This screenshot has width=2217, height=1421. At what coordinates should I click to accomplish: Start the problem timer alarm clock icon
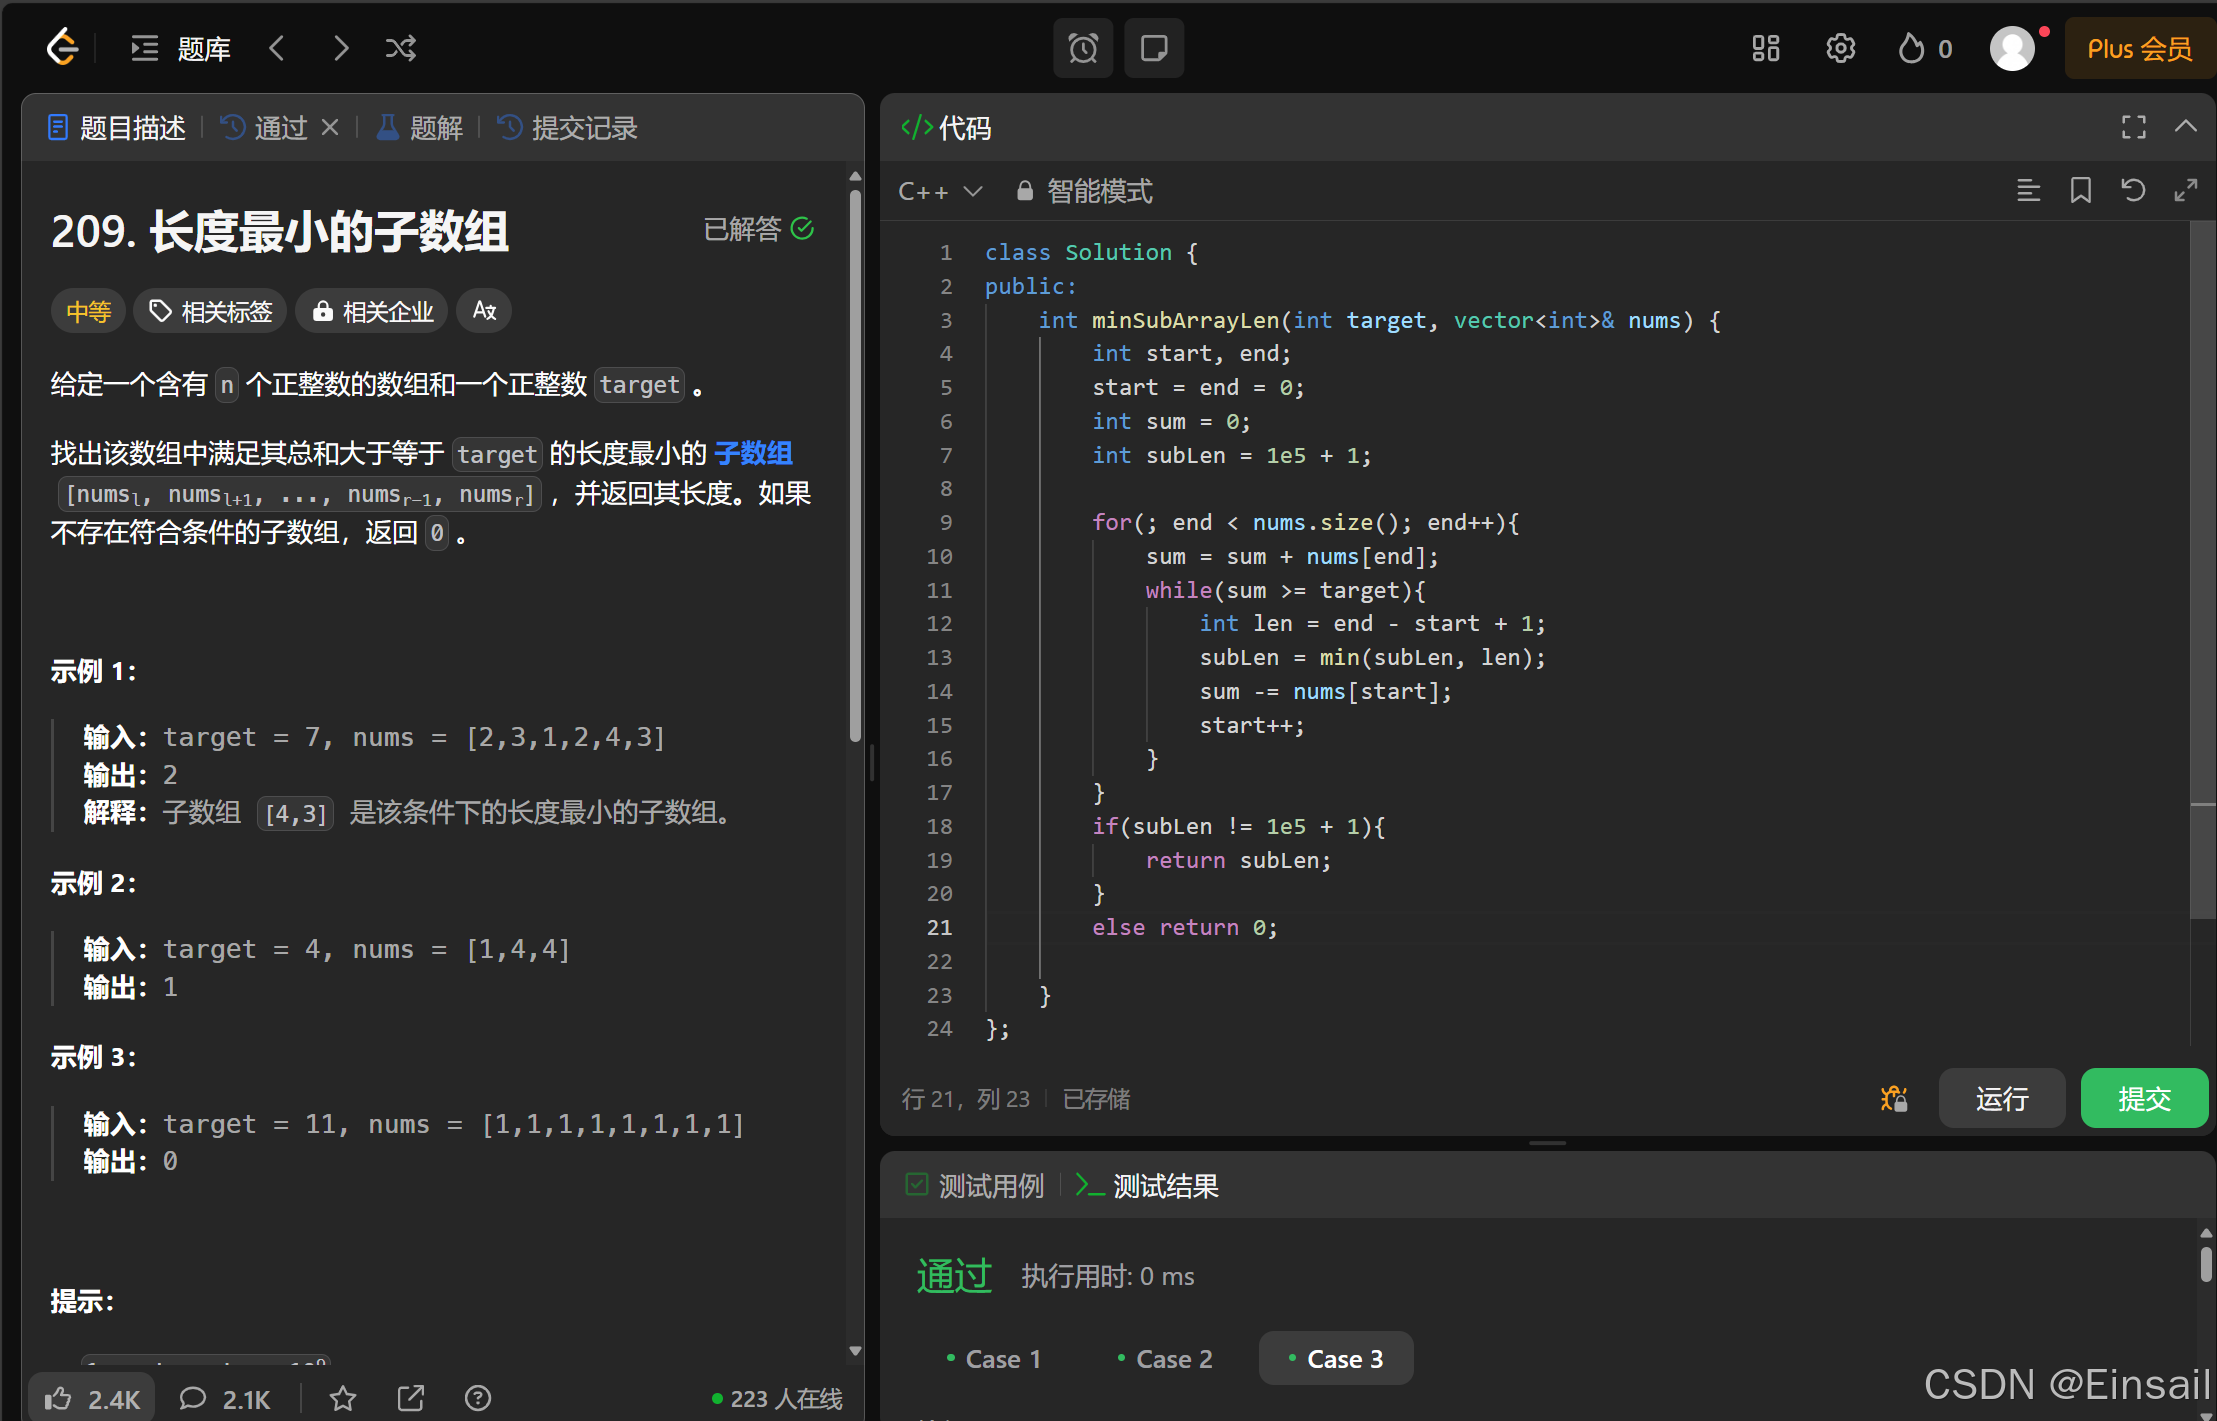[x=1082, y=47]
